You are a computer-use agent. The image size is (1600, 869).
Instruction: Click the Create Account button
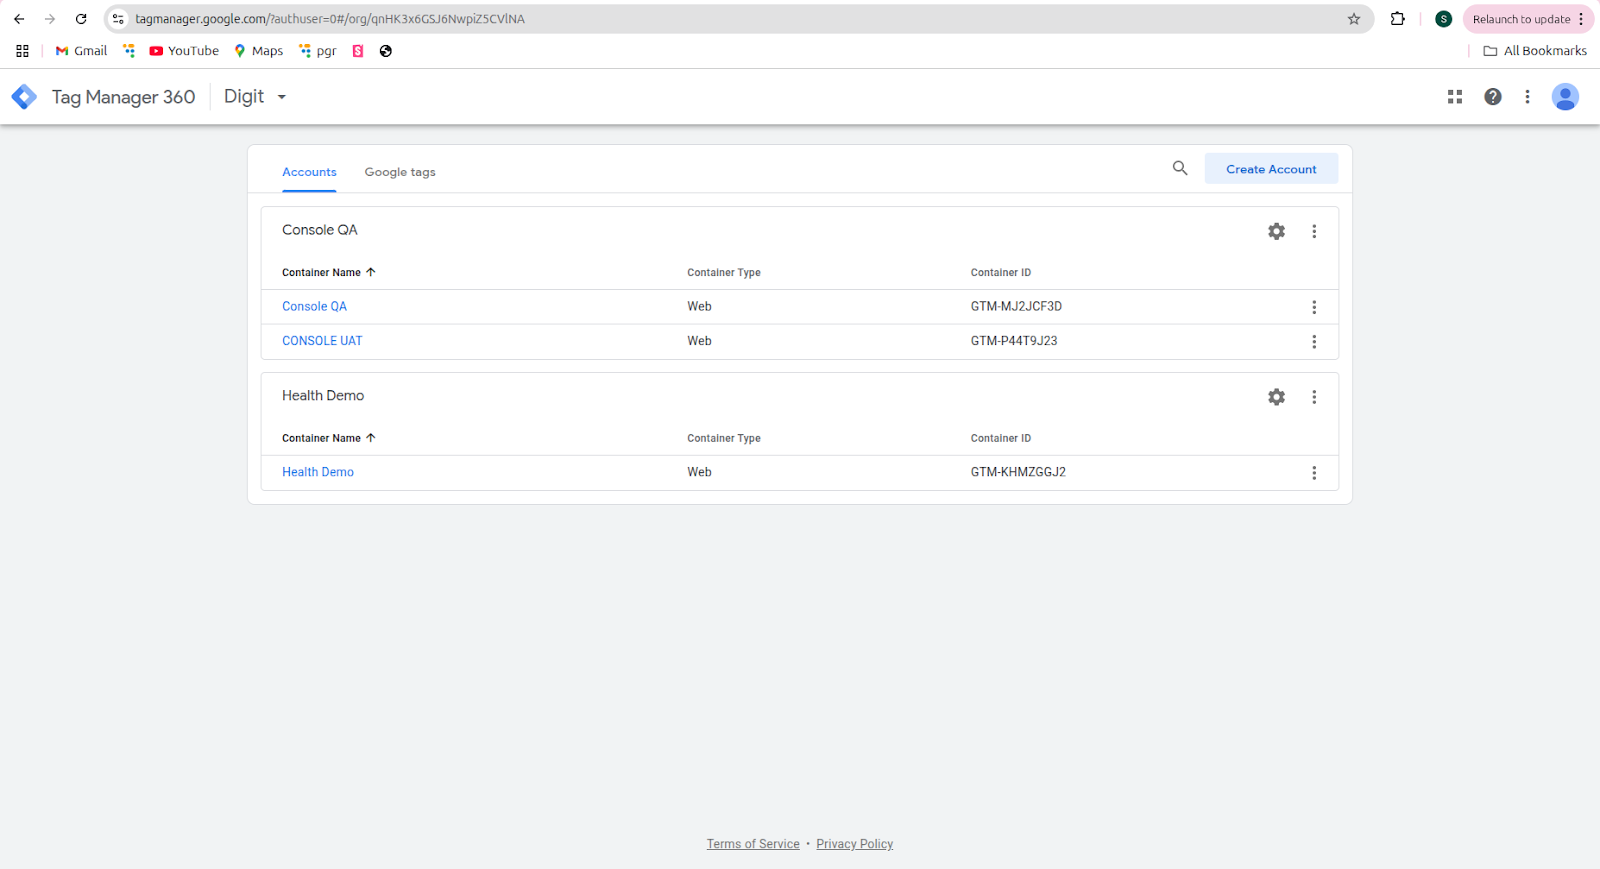(1271, 169)
